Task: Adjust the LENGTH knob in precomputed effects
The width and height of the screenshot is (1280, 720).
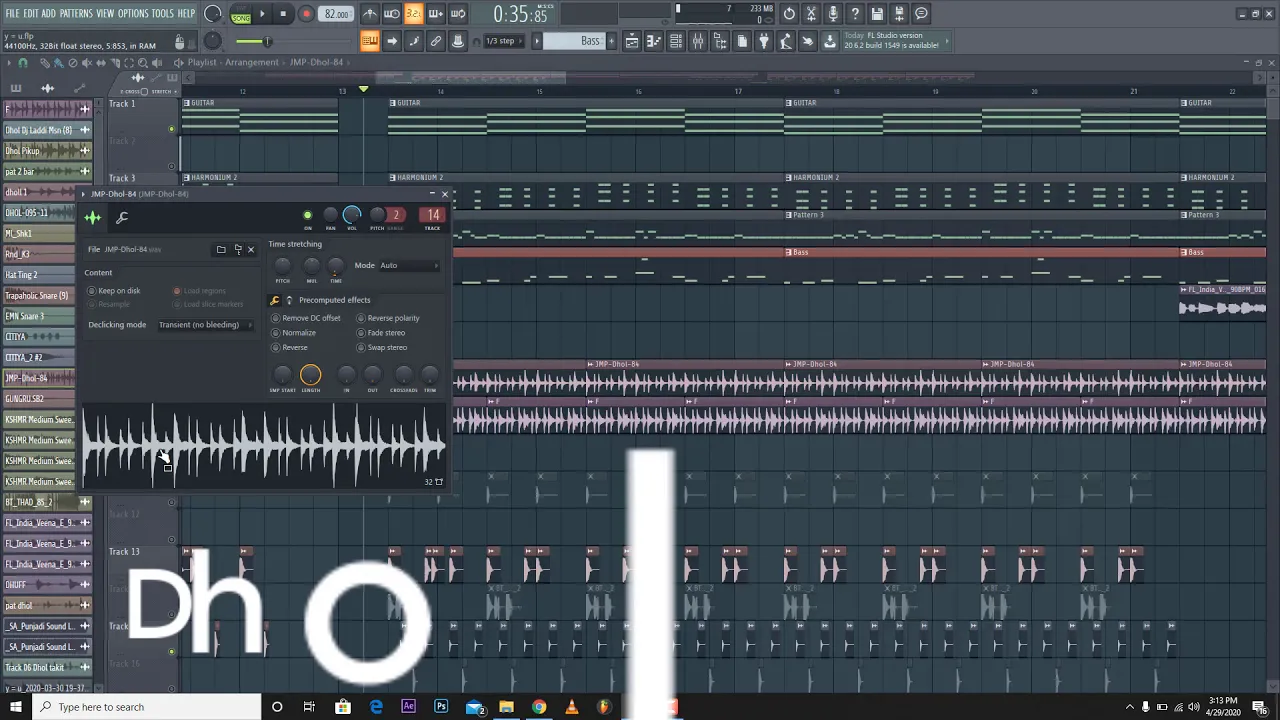Action: pos(310,375)
